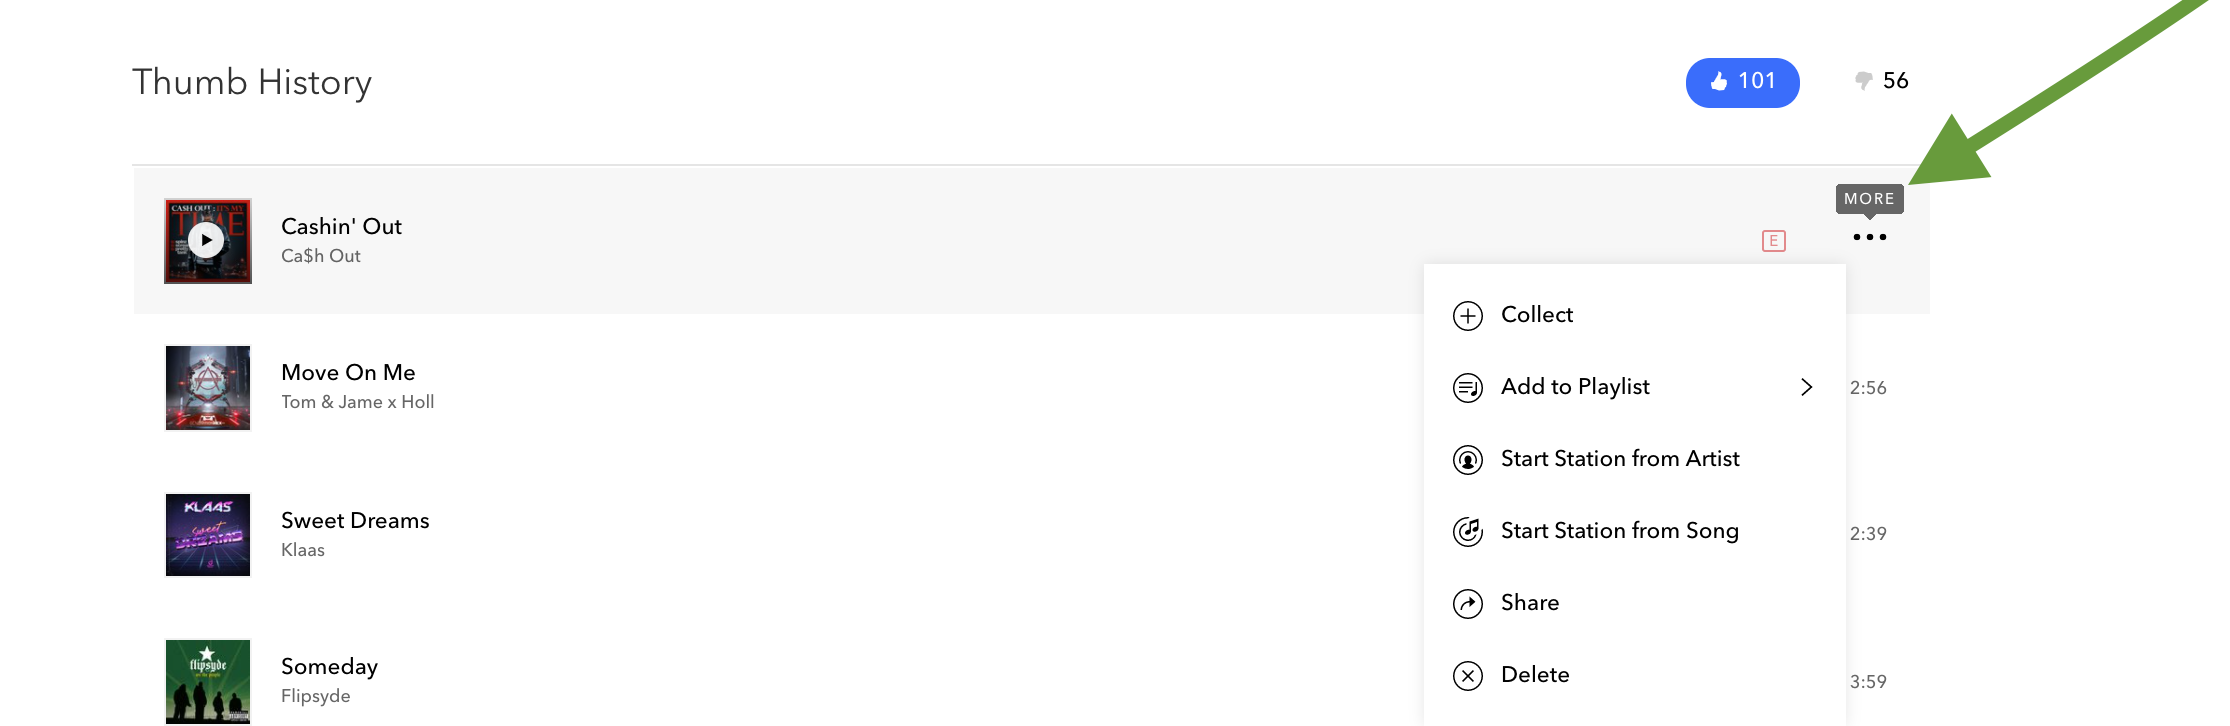This screenshot has width=2230, height=726.
Task: Show thumbs up history (101)
Action: click(x=1742, y=82)
